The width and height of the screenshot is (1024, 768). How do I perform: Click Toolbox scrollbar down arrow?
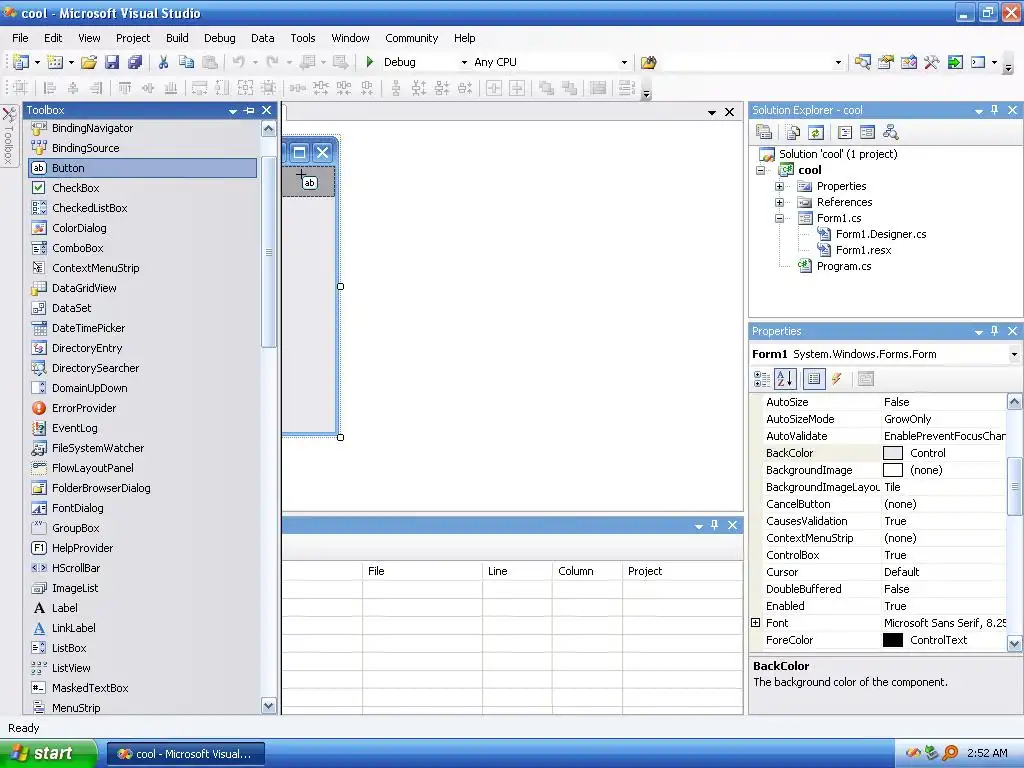[x=268, y=706]
